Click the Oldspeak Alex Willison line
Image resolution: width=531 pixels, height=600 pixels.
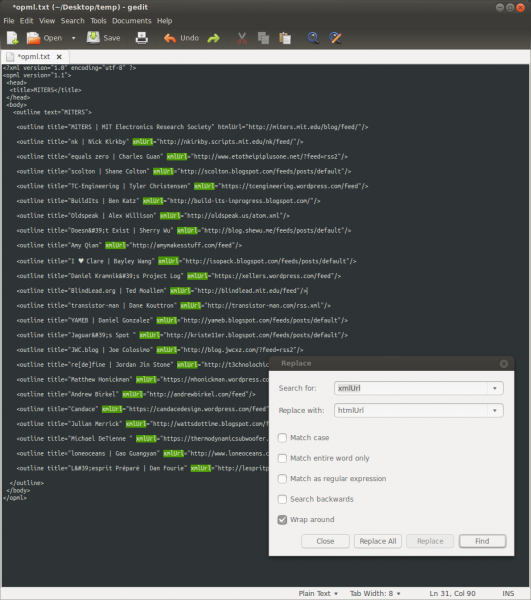153,216
